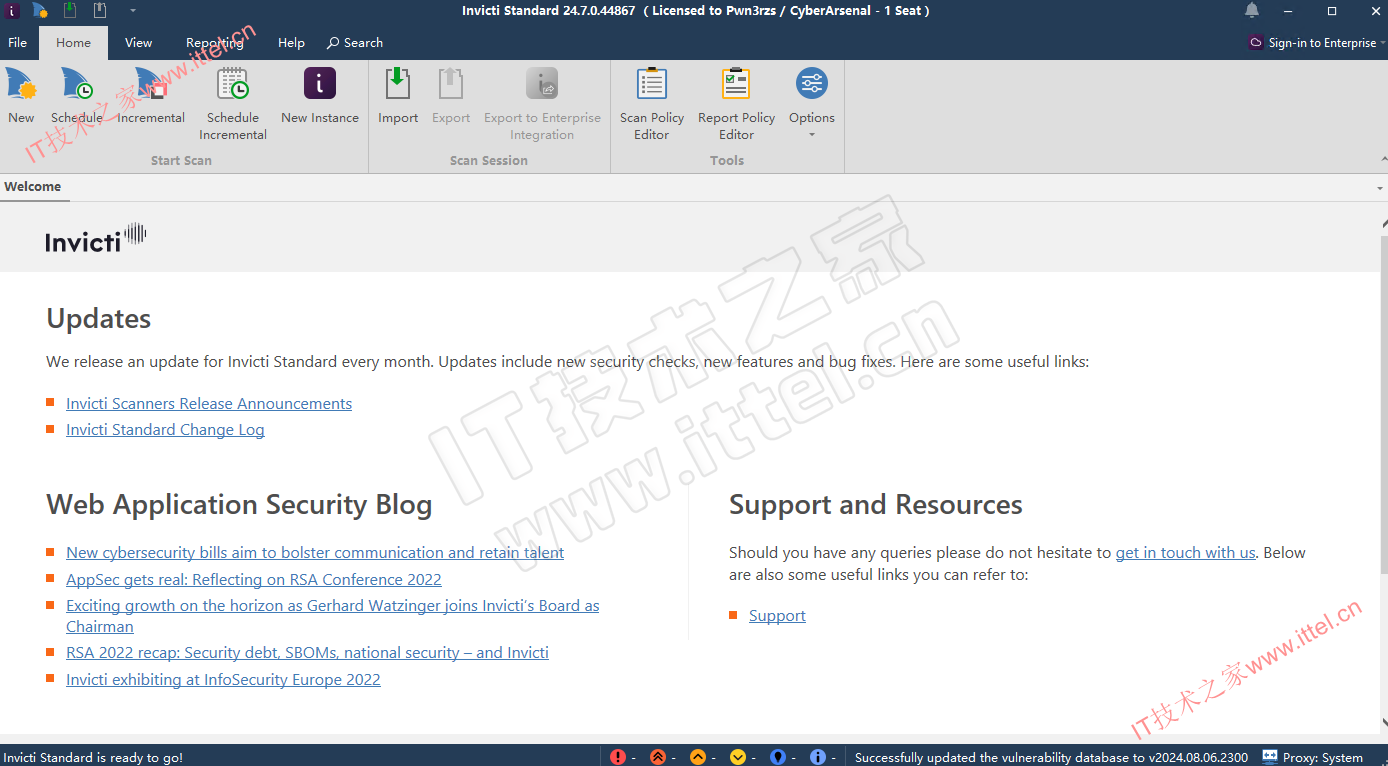Open the Support link
1388x766 pixels.
(777, 616)
